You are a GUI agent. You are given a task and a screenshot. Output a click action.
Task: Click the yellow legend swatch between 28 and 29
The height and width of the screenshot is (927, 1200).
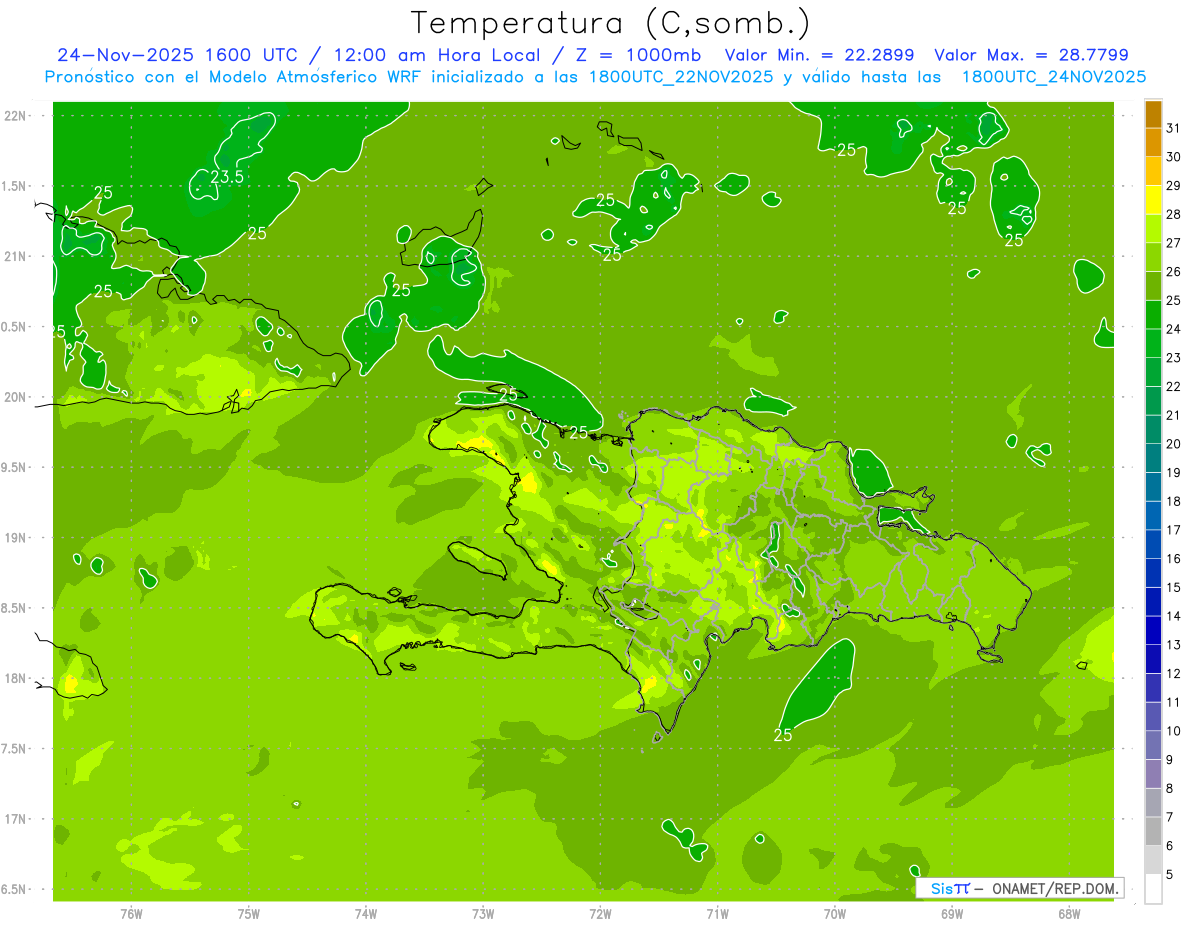(x=1153, y=200)
